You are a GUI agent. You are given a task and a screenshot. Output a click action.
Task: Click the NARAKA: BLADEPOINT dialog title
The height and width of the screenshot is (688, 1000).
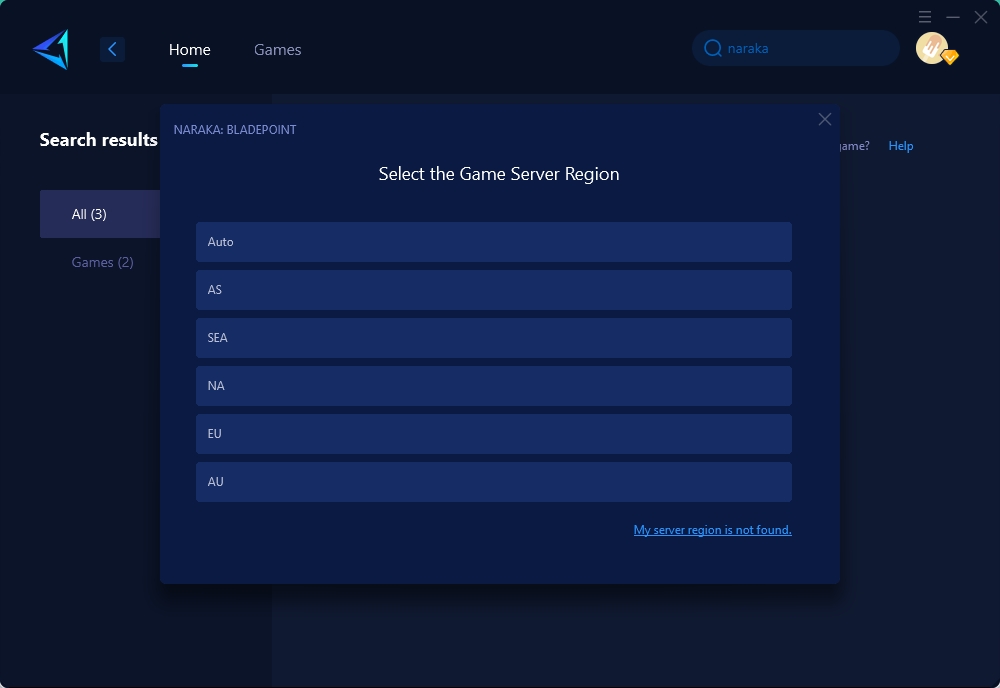point(235,129)
